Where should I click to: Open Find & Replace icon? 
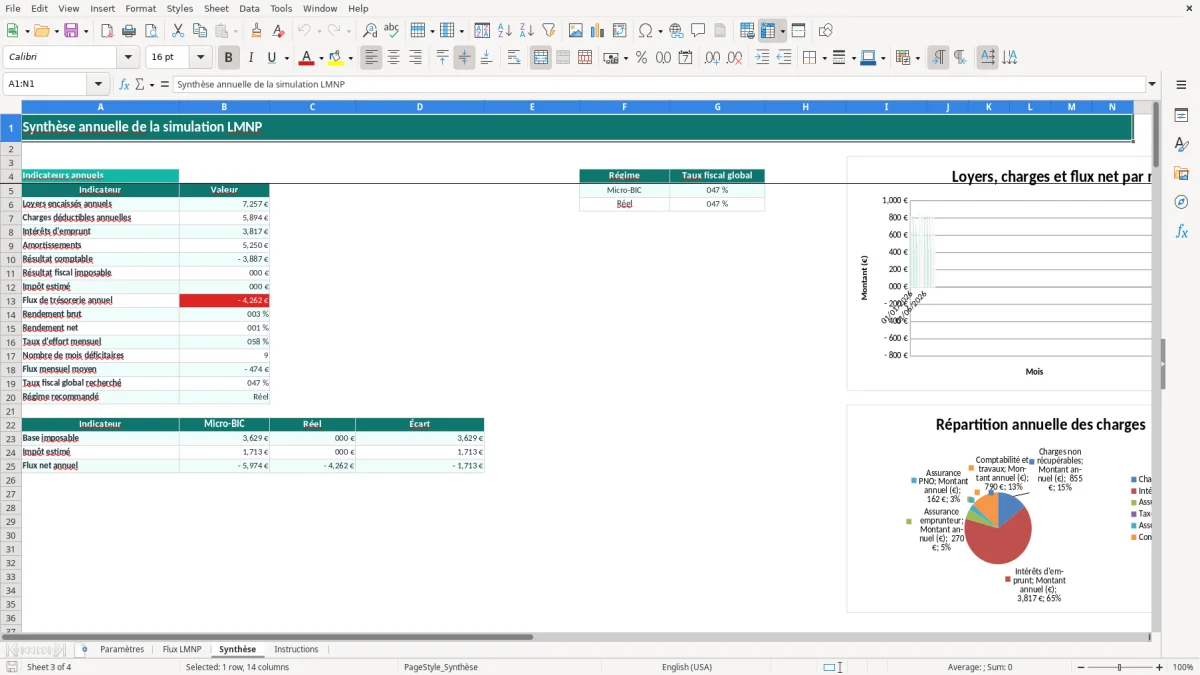pyautogui.click(x=370, y=31)
